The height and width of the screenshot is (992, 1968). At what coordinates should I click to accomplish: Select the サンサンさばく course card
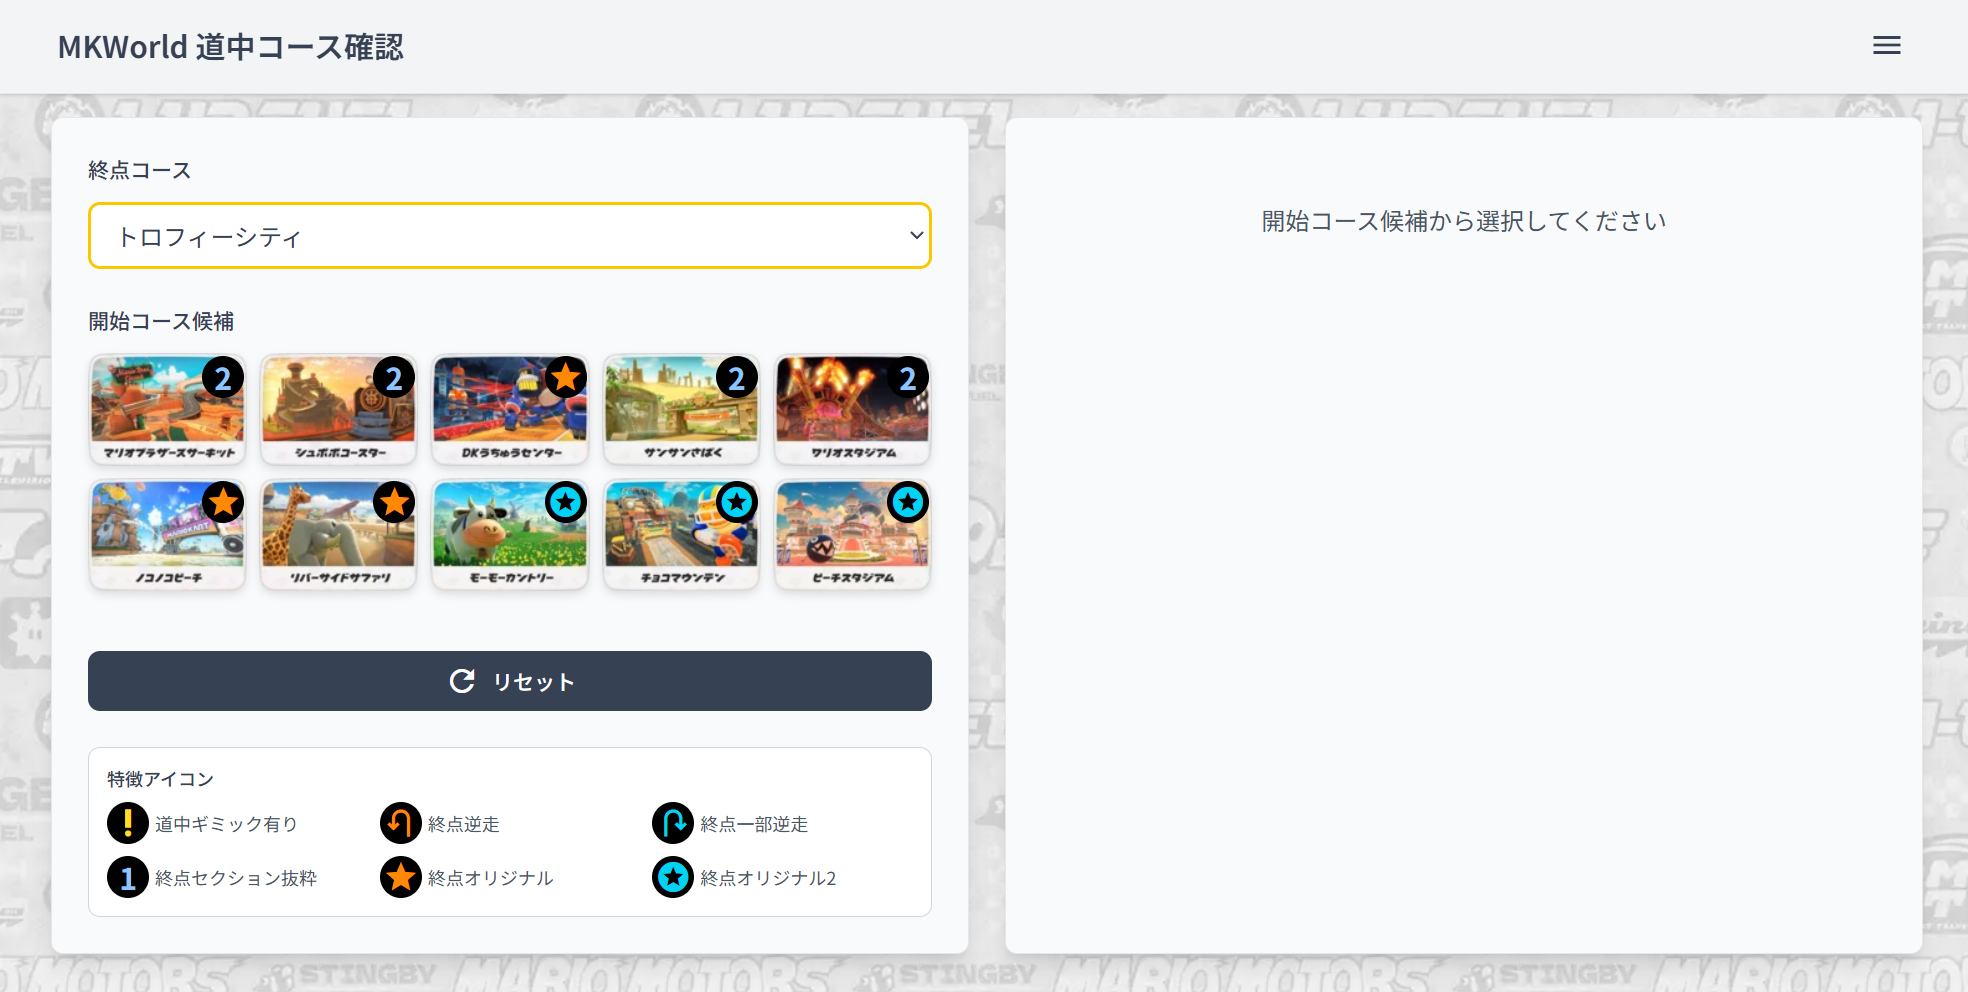682,410
